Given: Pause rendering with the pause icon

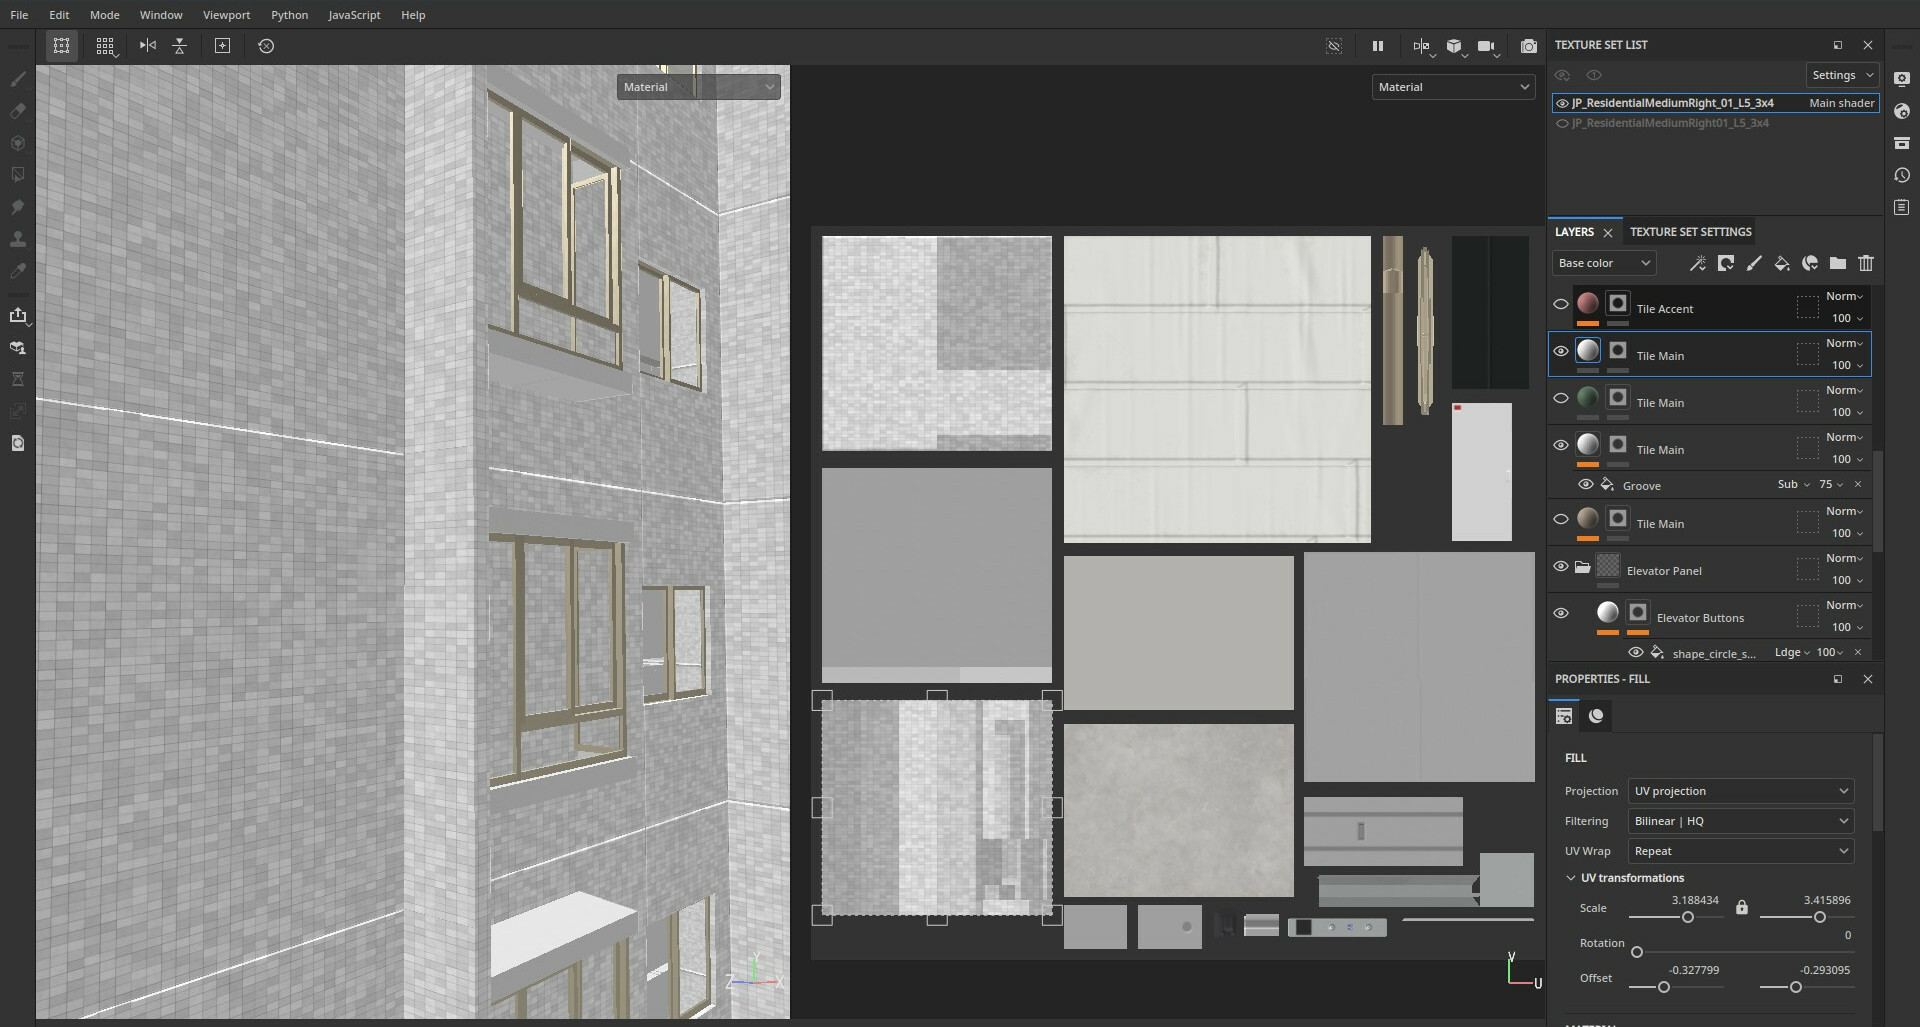Looking at the screenshot, I should pos(1377,46).
